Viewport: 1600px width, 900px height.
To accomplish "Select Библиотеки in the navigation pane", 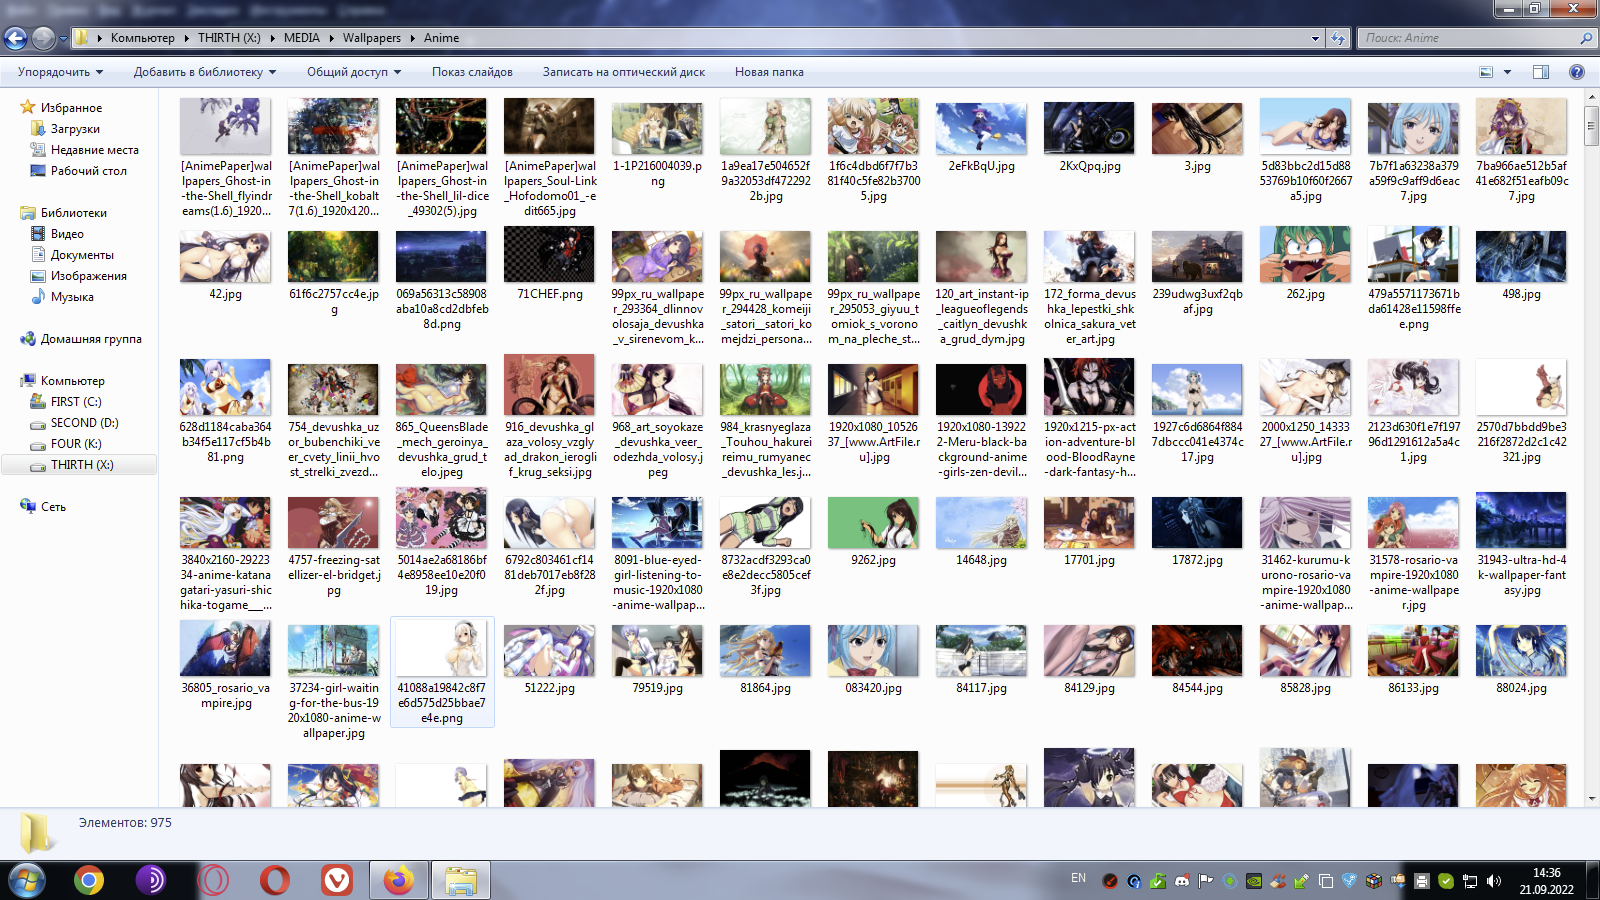I will coord(73,213).
